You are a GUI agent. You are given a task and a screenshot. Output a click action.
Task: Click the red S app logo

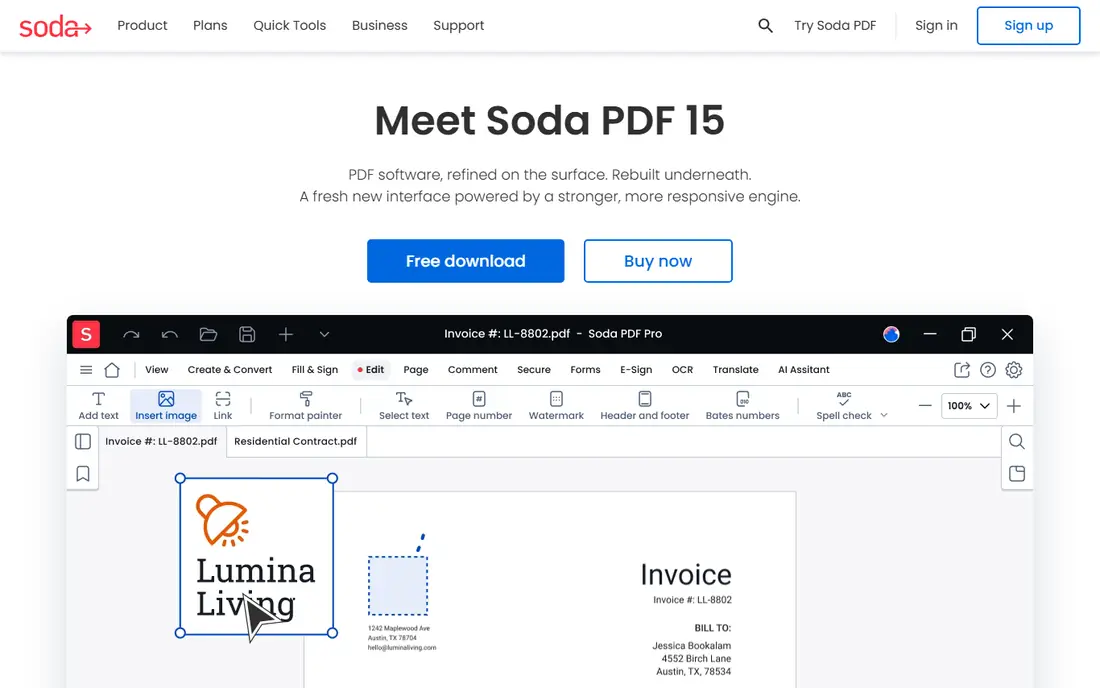pos(86,335)
